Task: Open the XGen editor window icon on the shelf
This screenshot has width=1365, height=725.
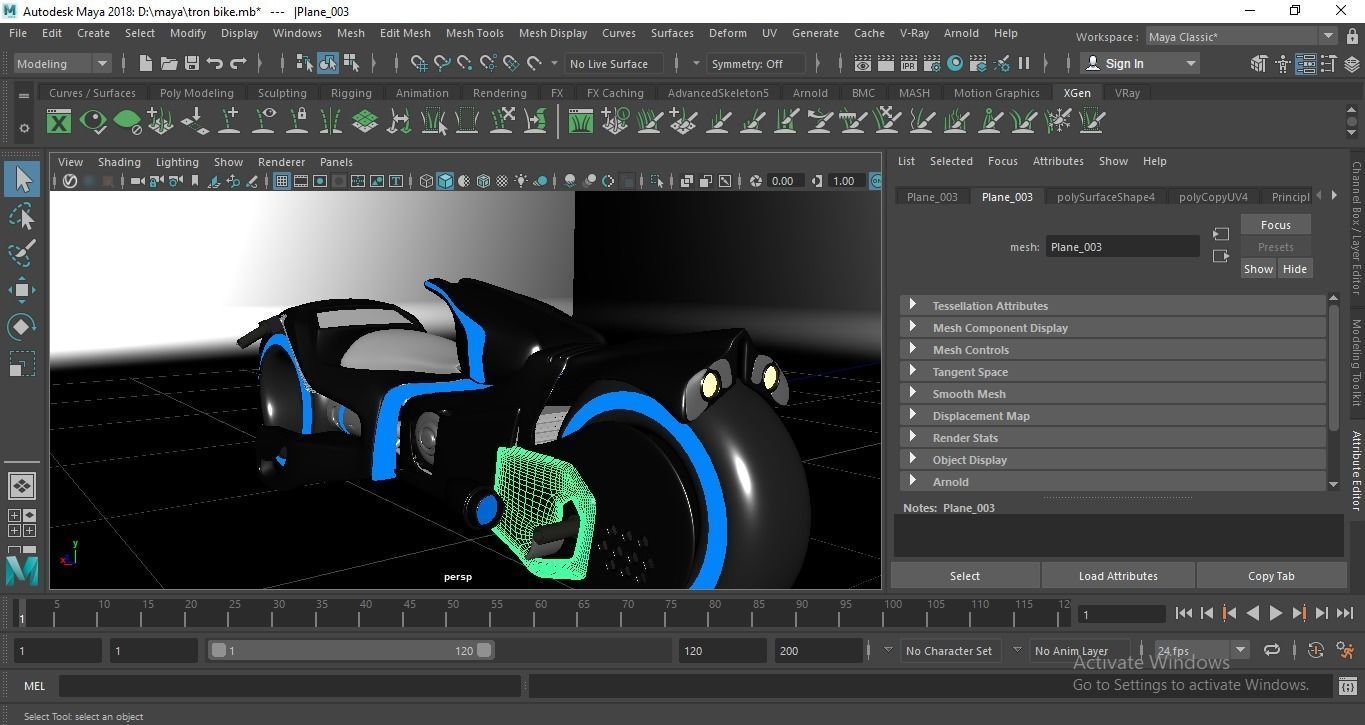Action: coord(59,122)
